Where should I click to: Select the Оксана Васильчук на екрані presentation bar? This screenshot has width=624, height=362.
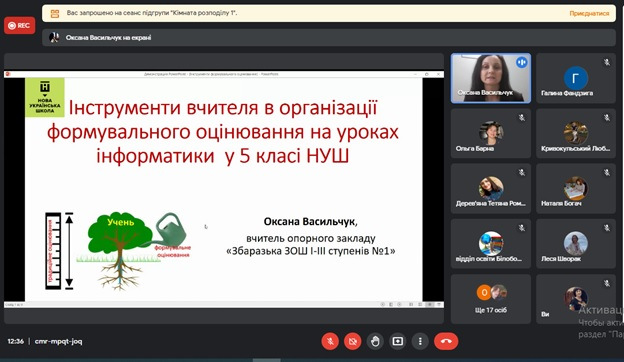[x=329, y=37]
